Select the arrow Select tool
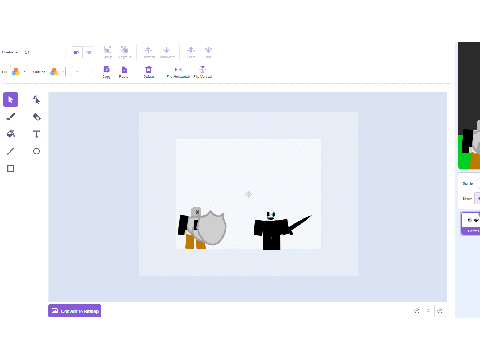 click(10, 100)
